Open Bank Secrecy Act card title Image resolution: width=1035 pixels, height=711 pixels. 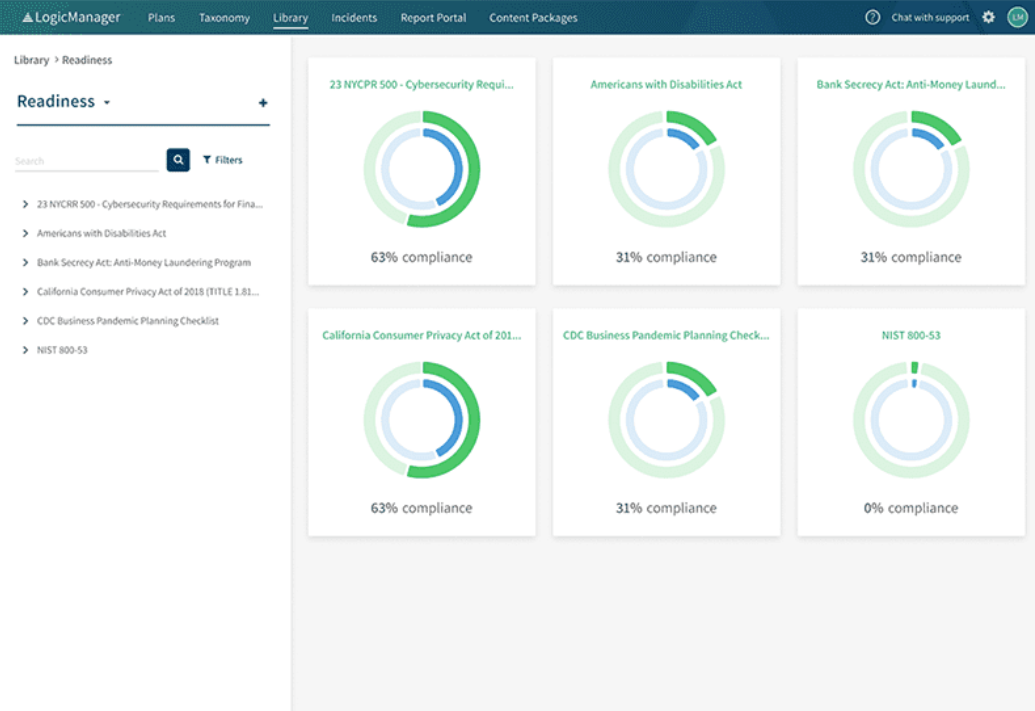pyautogui.click(x=911, y=85)
